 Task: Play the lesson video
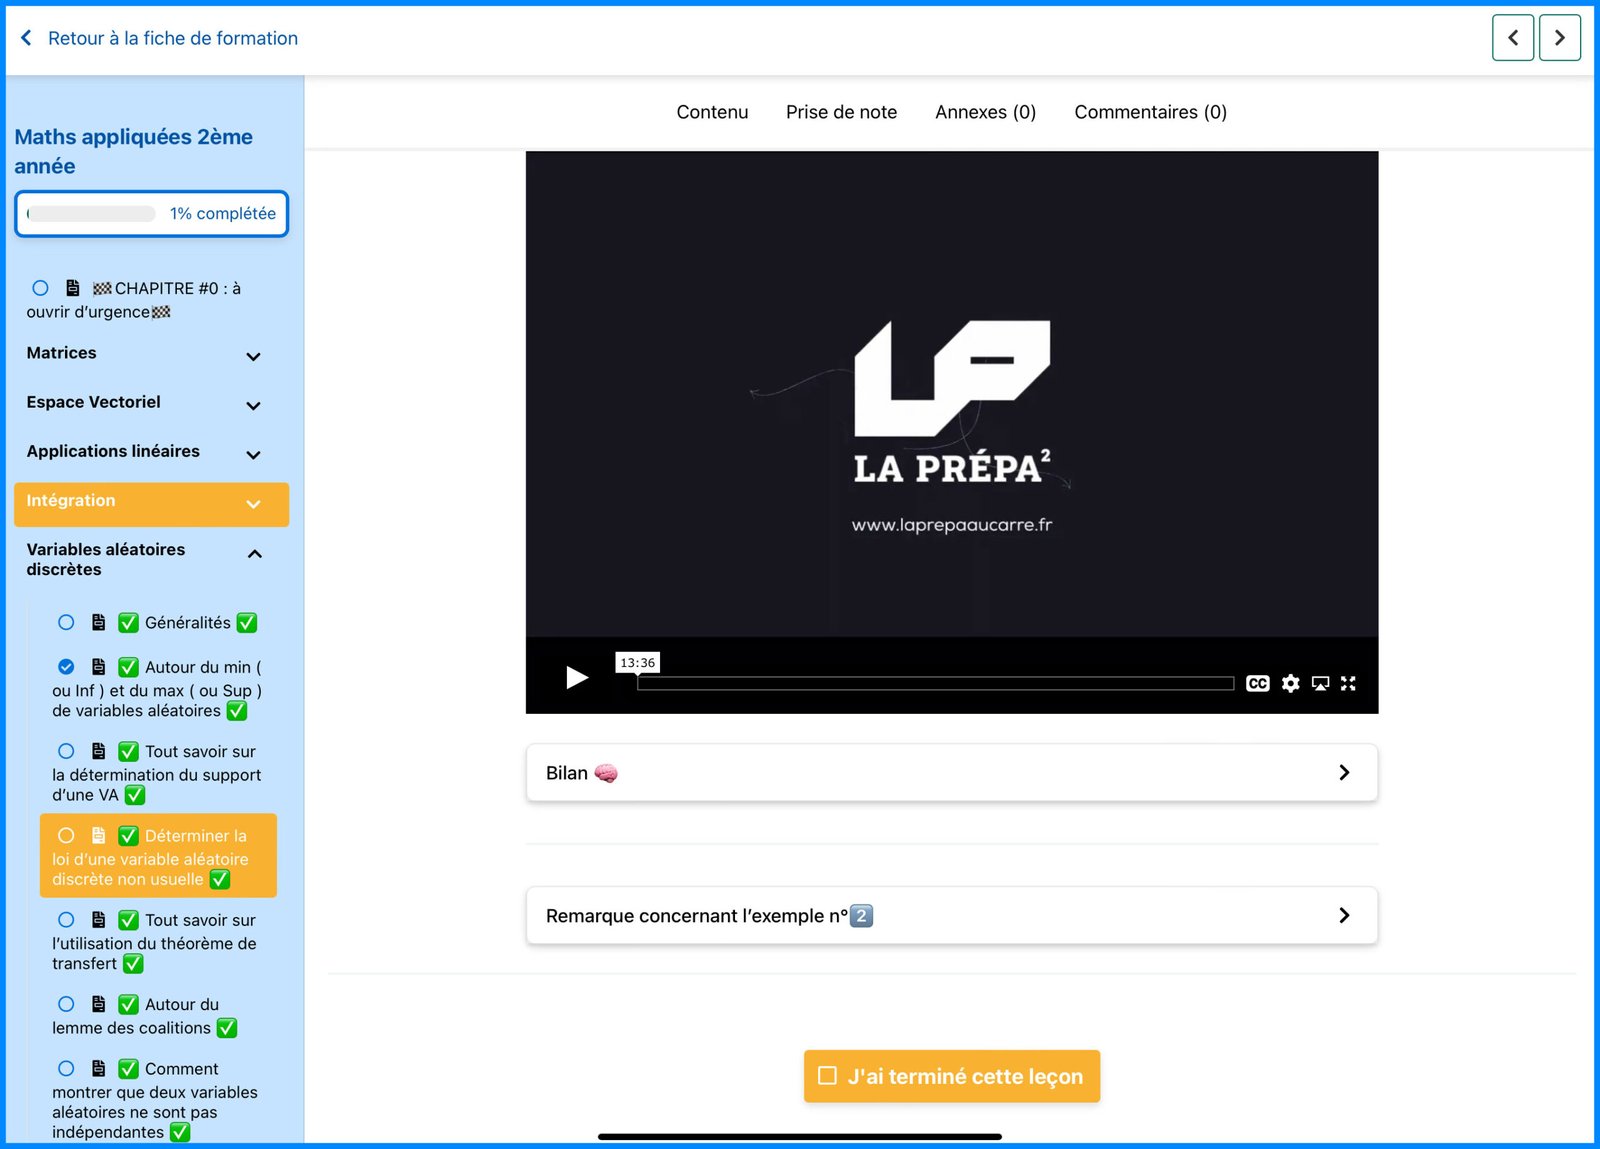point(576,678)
